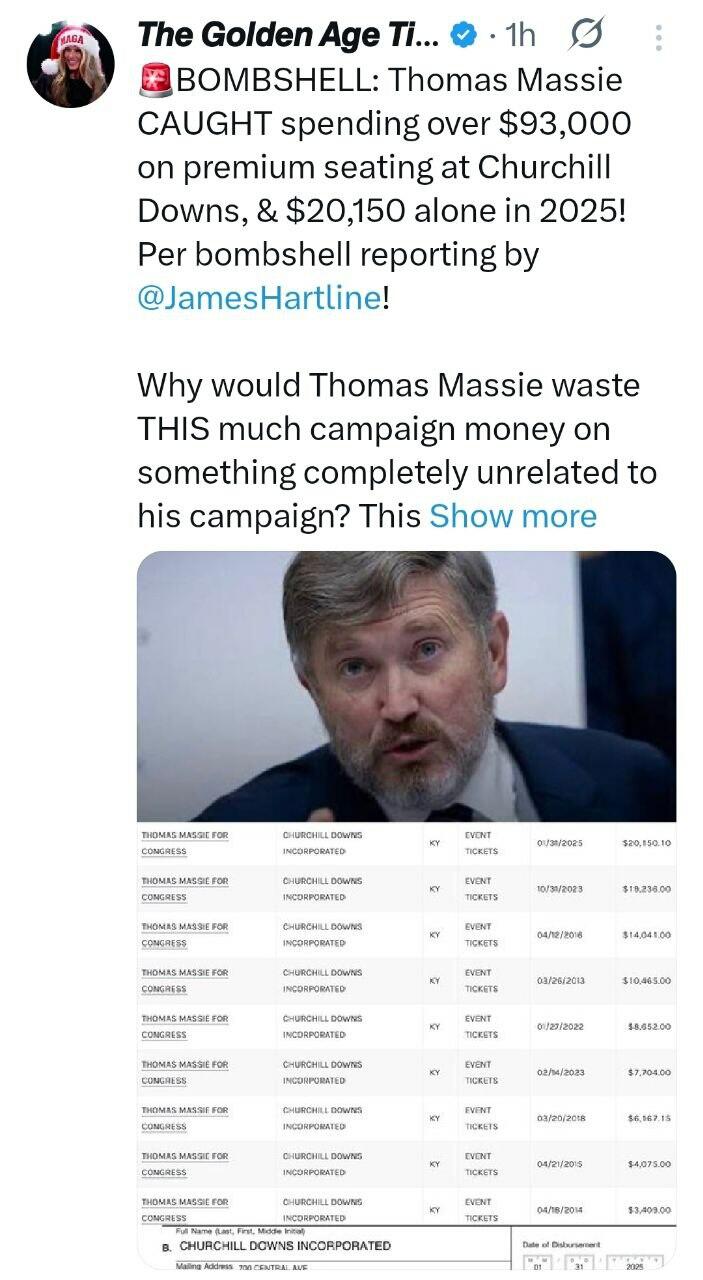Click the bold CHURCHILL DOWNS INCORPORATED form name

tap(284, 1246)
